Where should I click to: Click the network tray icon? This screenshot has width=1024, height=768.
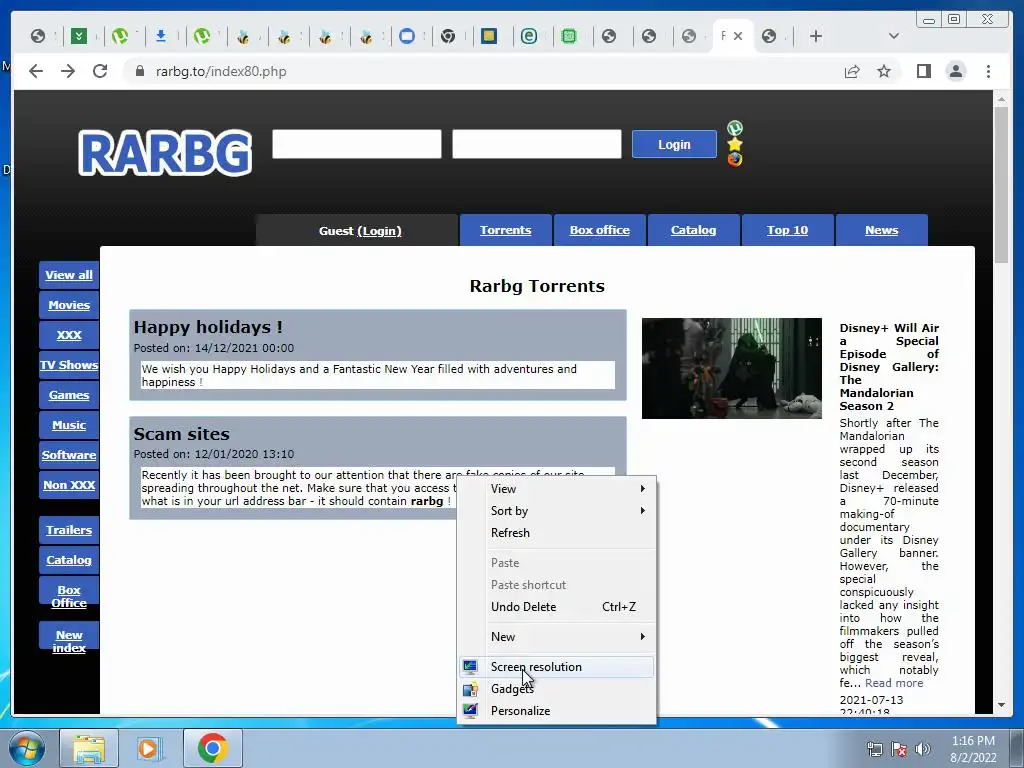coord(874,749)
